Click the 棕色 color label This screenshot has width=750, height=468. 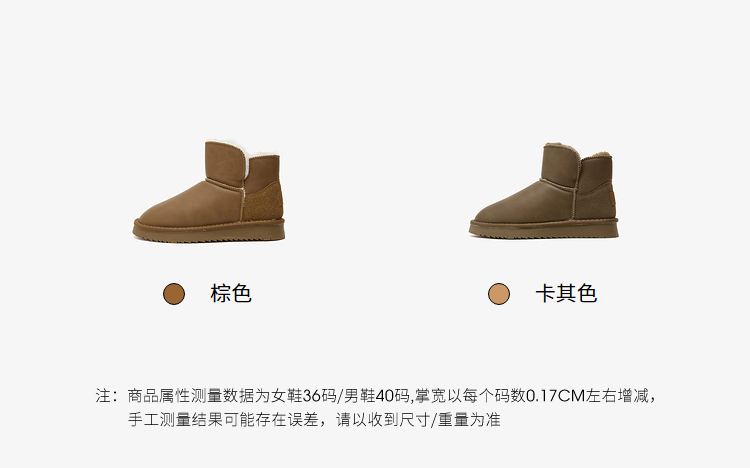[231, 293]
